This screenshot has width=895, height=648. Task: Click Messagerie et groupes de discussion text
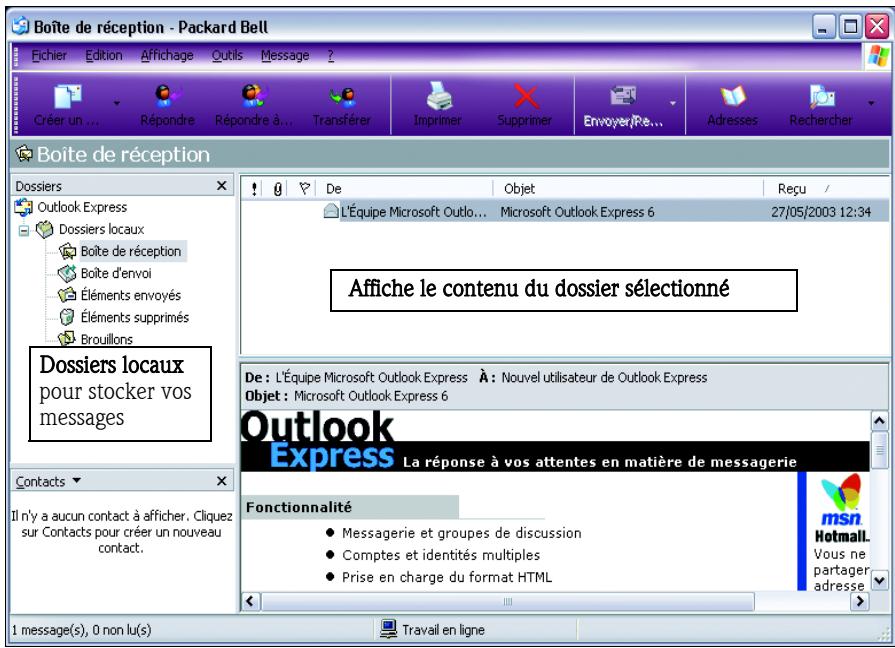pos(462,533)
